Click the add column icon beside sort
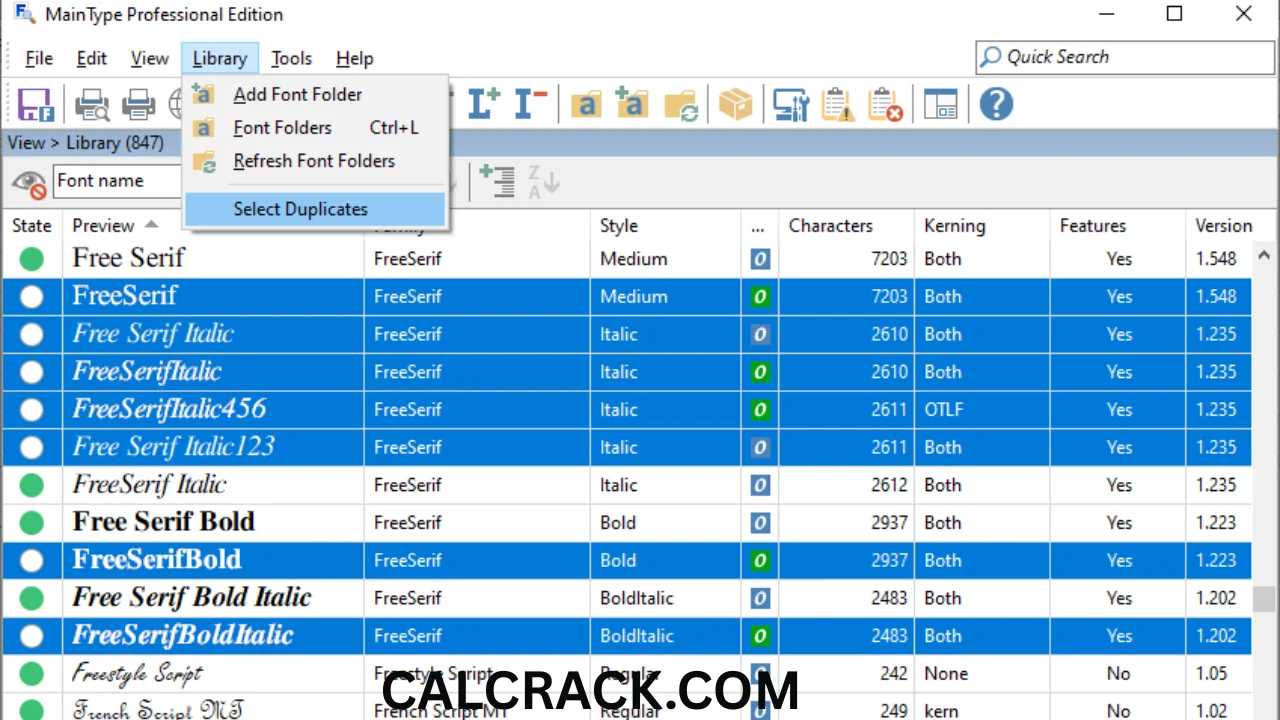1280x720 pixels. [497, 181]
